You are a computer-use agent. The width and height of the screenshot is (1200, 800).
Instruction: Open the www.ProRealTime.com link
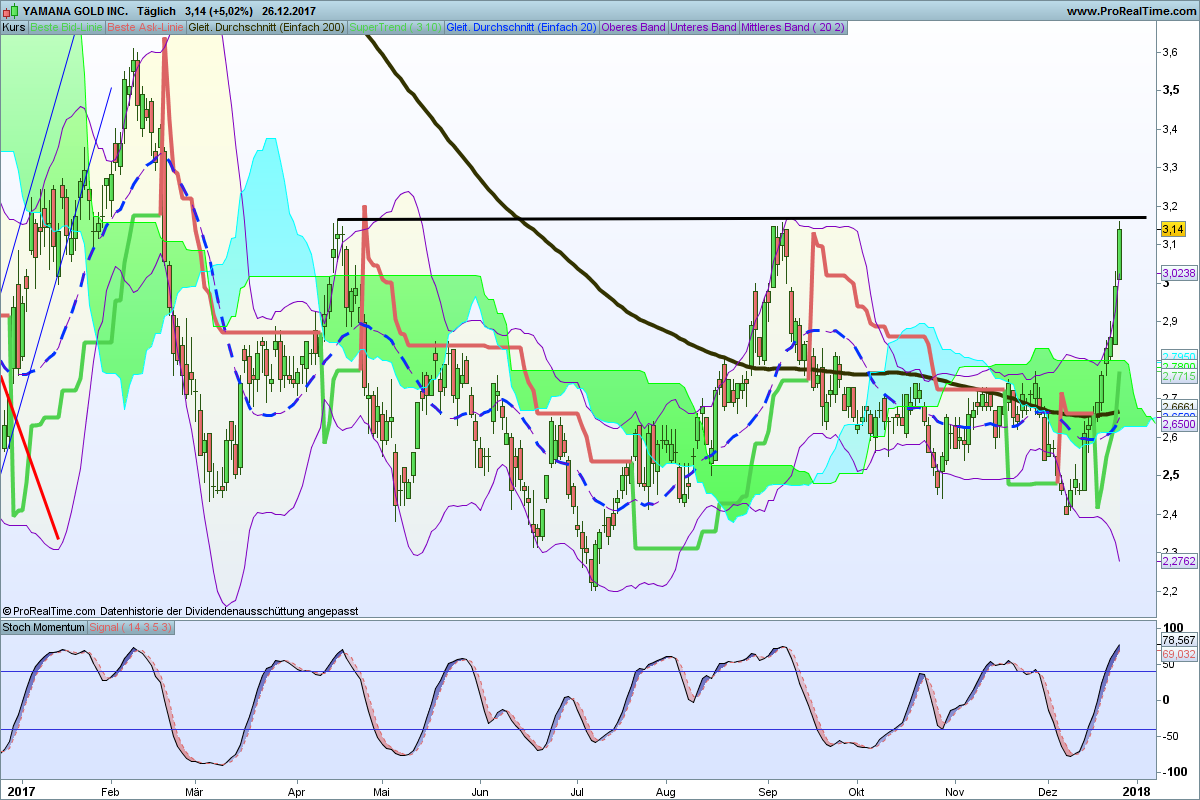(1130, 11)
